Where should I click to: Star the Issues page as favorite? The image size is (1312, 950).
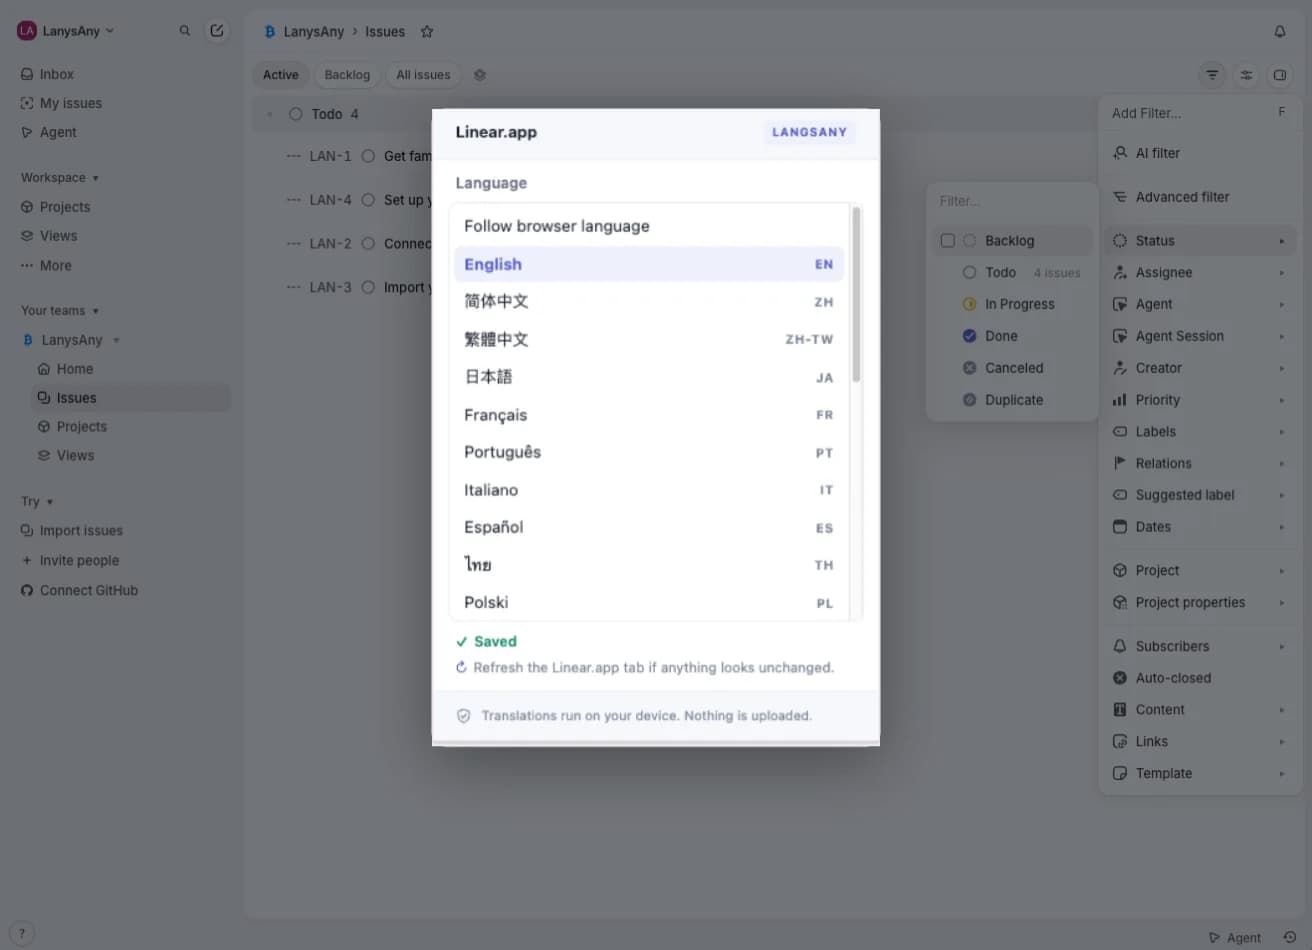click(427, 32)
